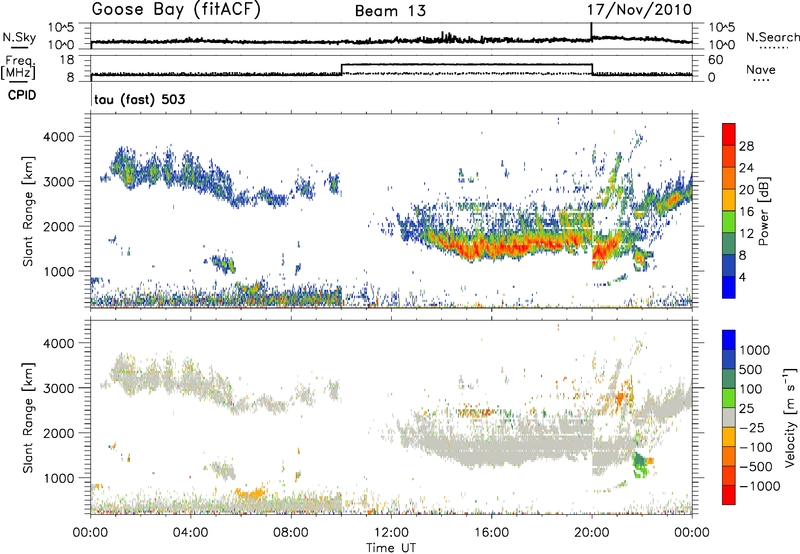Click the 25 tick on the Velocity colorbar
The width and height of the screenshot is (800, 554).
point(746,408)
